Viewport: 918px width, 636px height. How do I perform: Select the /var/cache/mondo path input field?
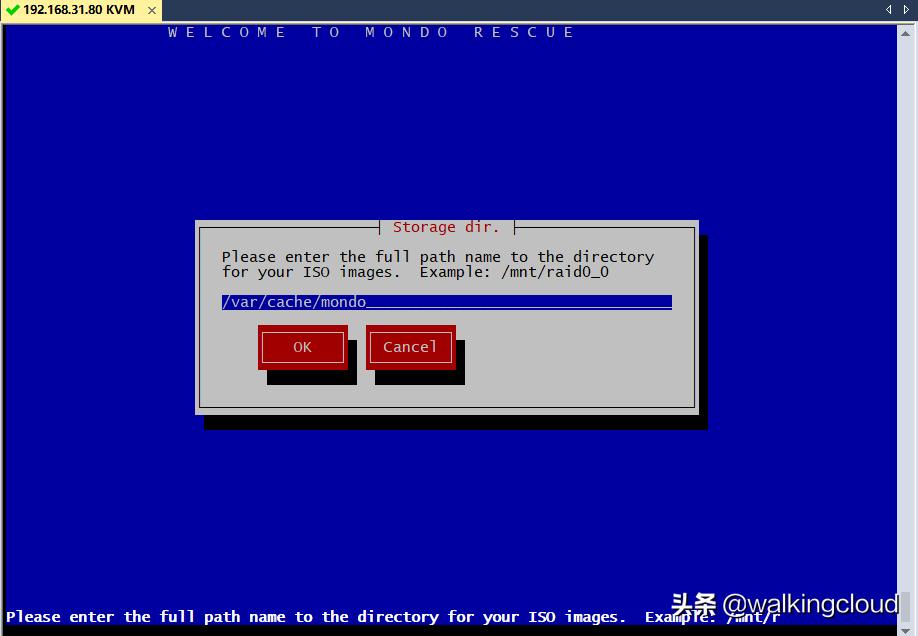445,301
